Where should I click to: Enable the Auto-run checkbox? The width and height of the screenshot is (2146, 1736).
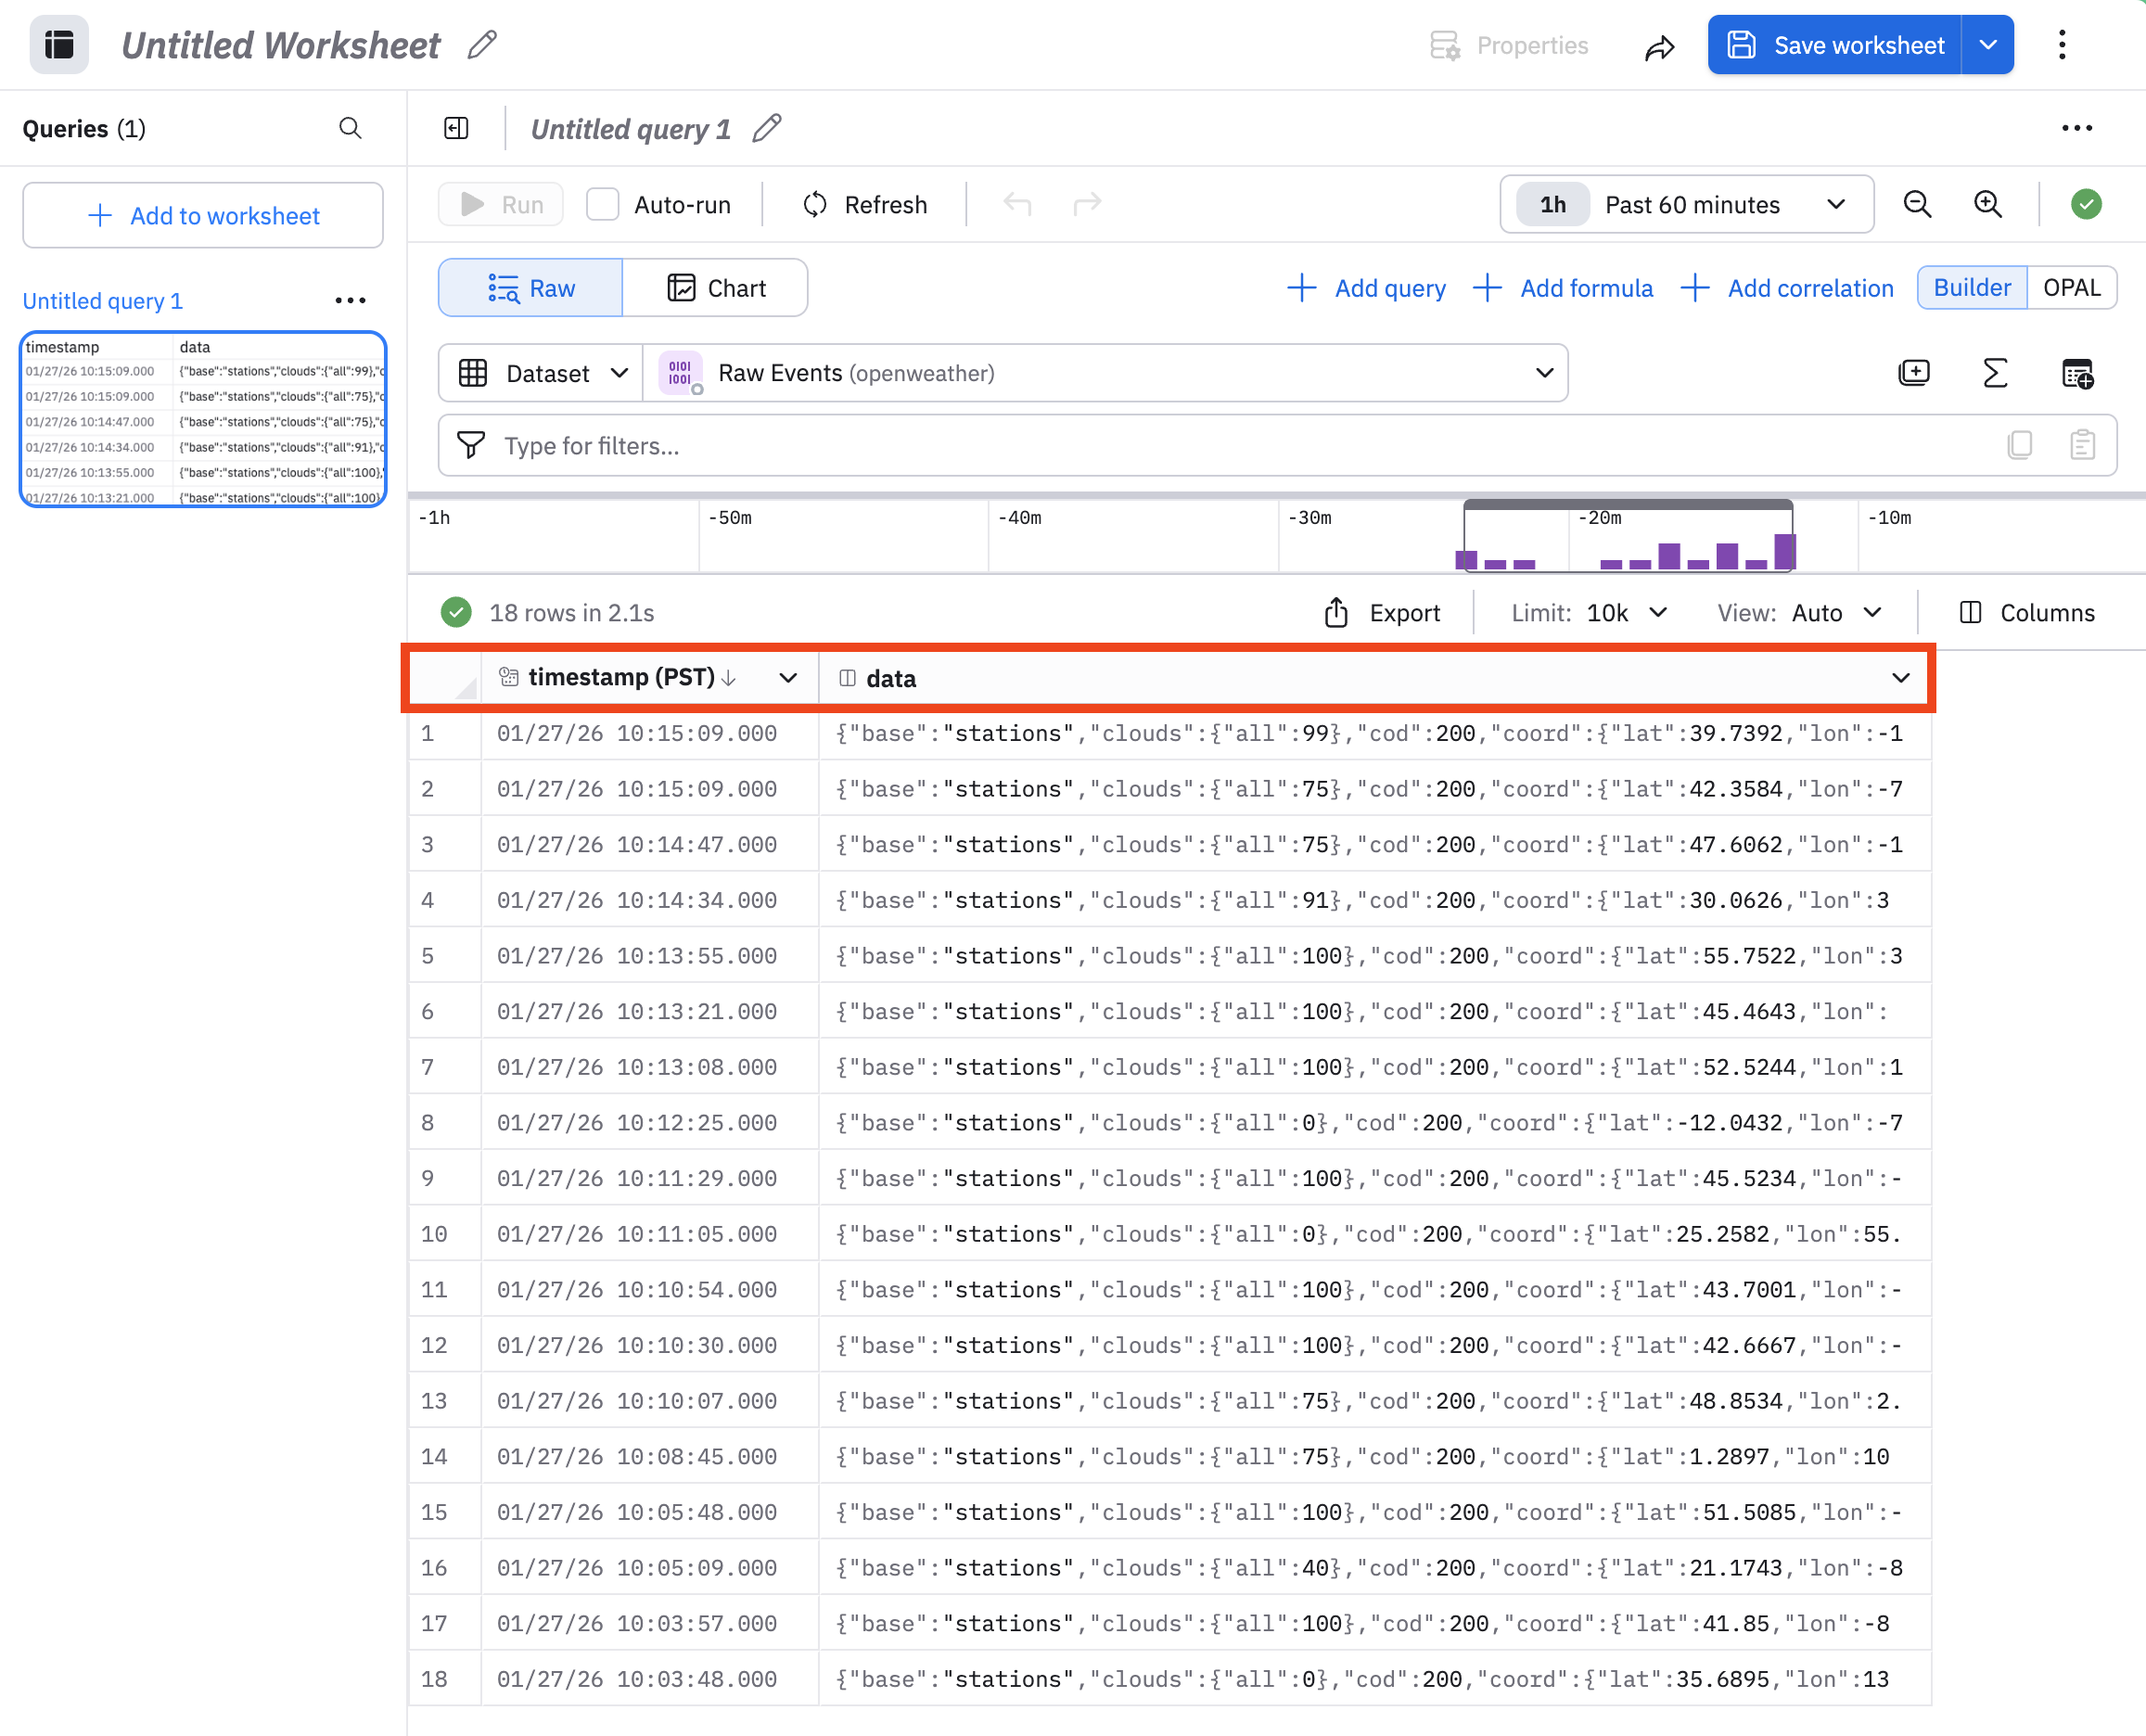tap(603, 204)
